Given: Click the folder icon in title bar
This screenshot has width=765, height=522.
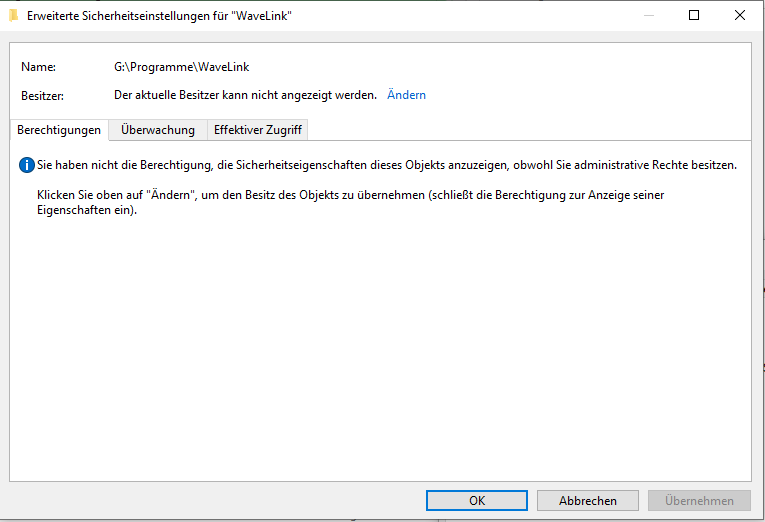Looking at the screenshot, I should (x=14, y=16).
